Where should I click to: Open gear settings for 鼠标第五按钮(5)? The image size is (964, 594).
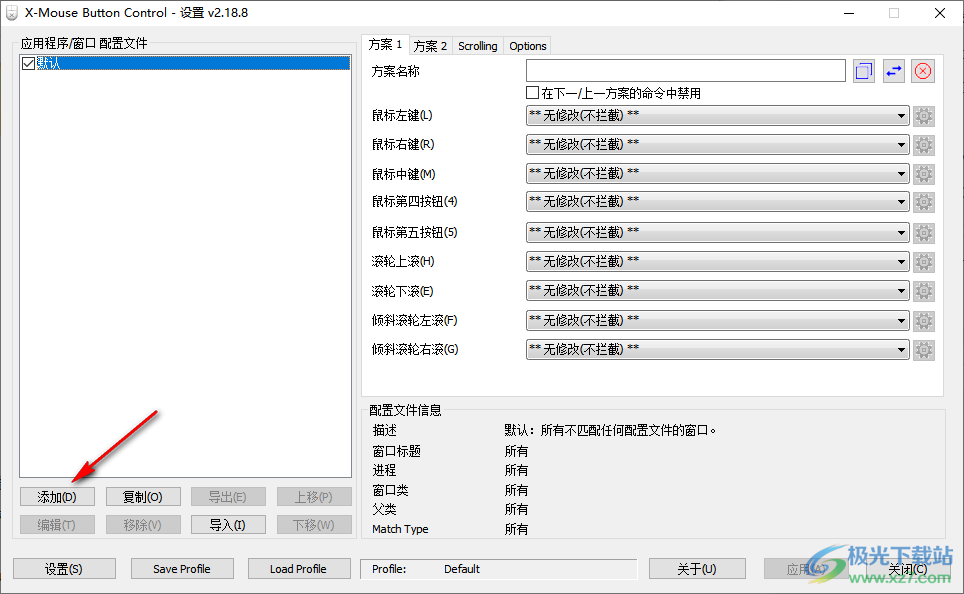pyautogui.click(x=923, y=233)
